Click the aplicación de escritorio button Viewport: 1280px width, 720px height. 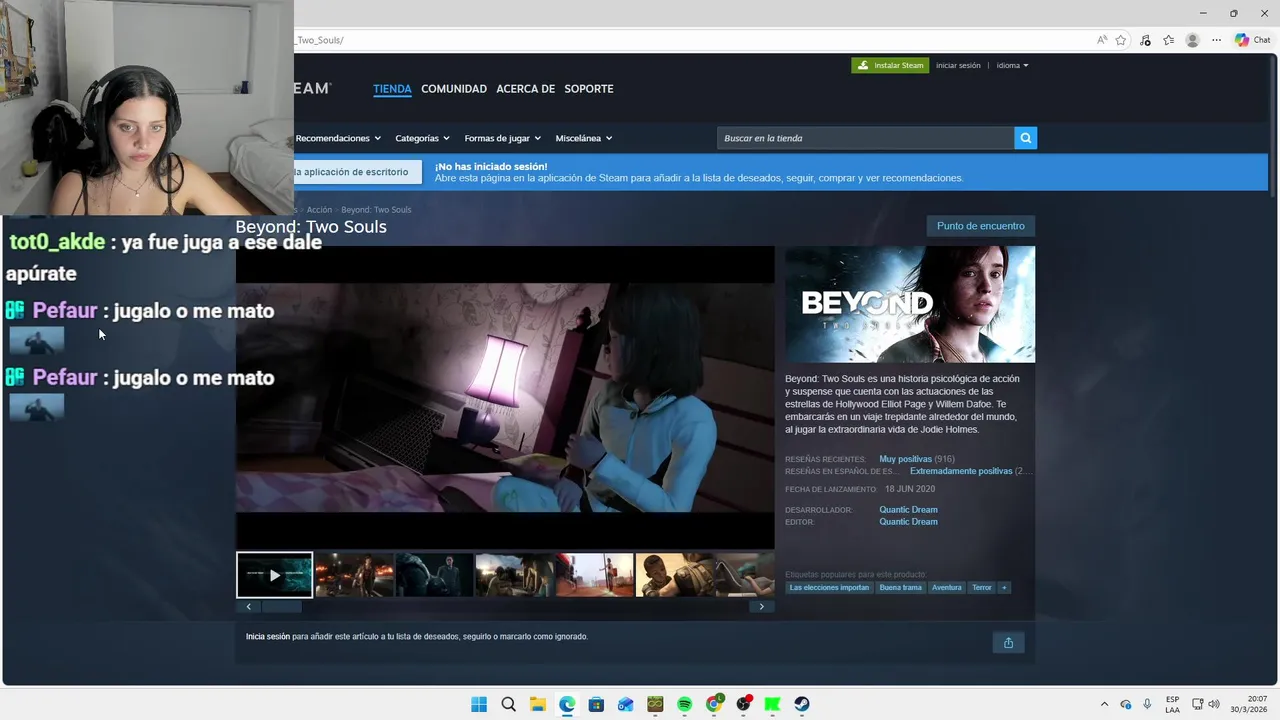click(356, 172)
